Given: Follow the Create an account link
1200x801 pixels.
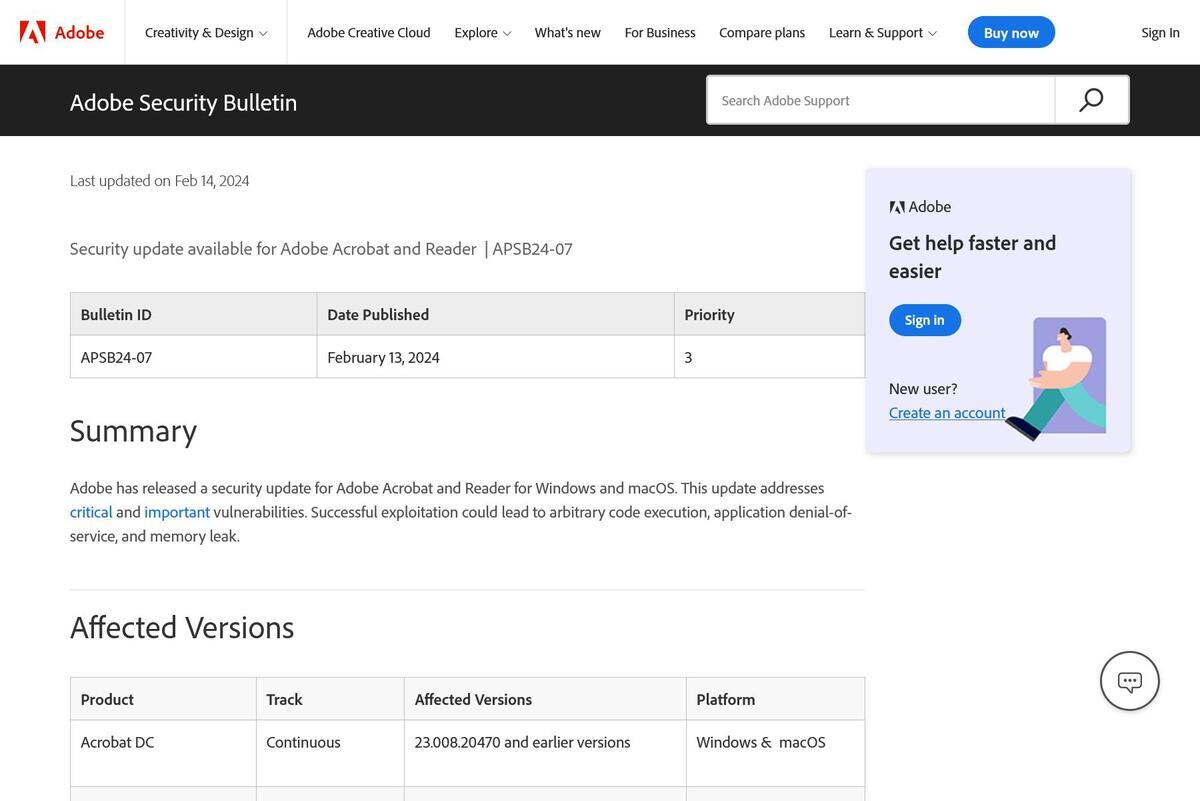Looking at the screenshot, I should 947,413.
